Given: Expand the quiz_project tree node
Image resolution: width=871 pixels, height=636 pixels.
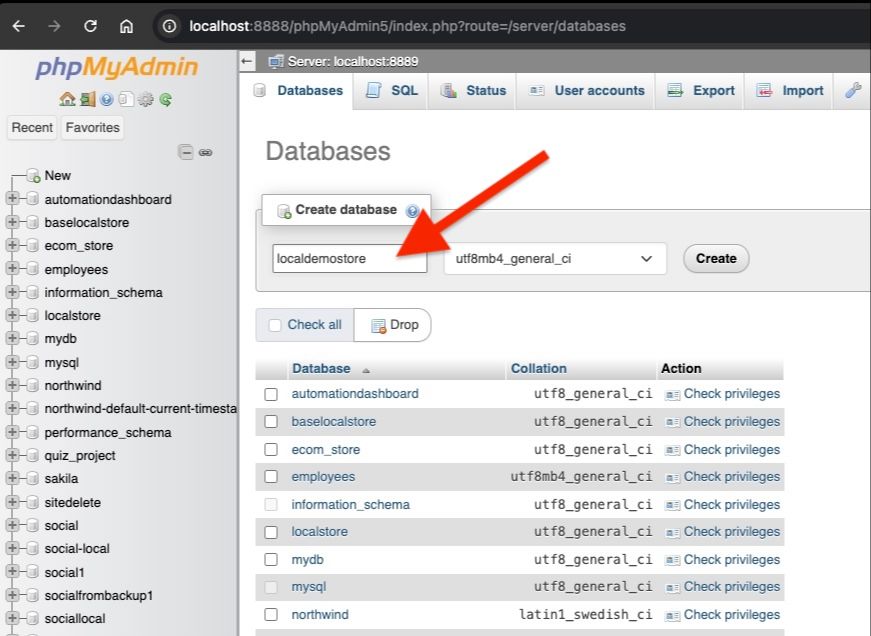Looking at the screenshot, I should [x=12, y=455].
